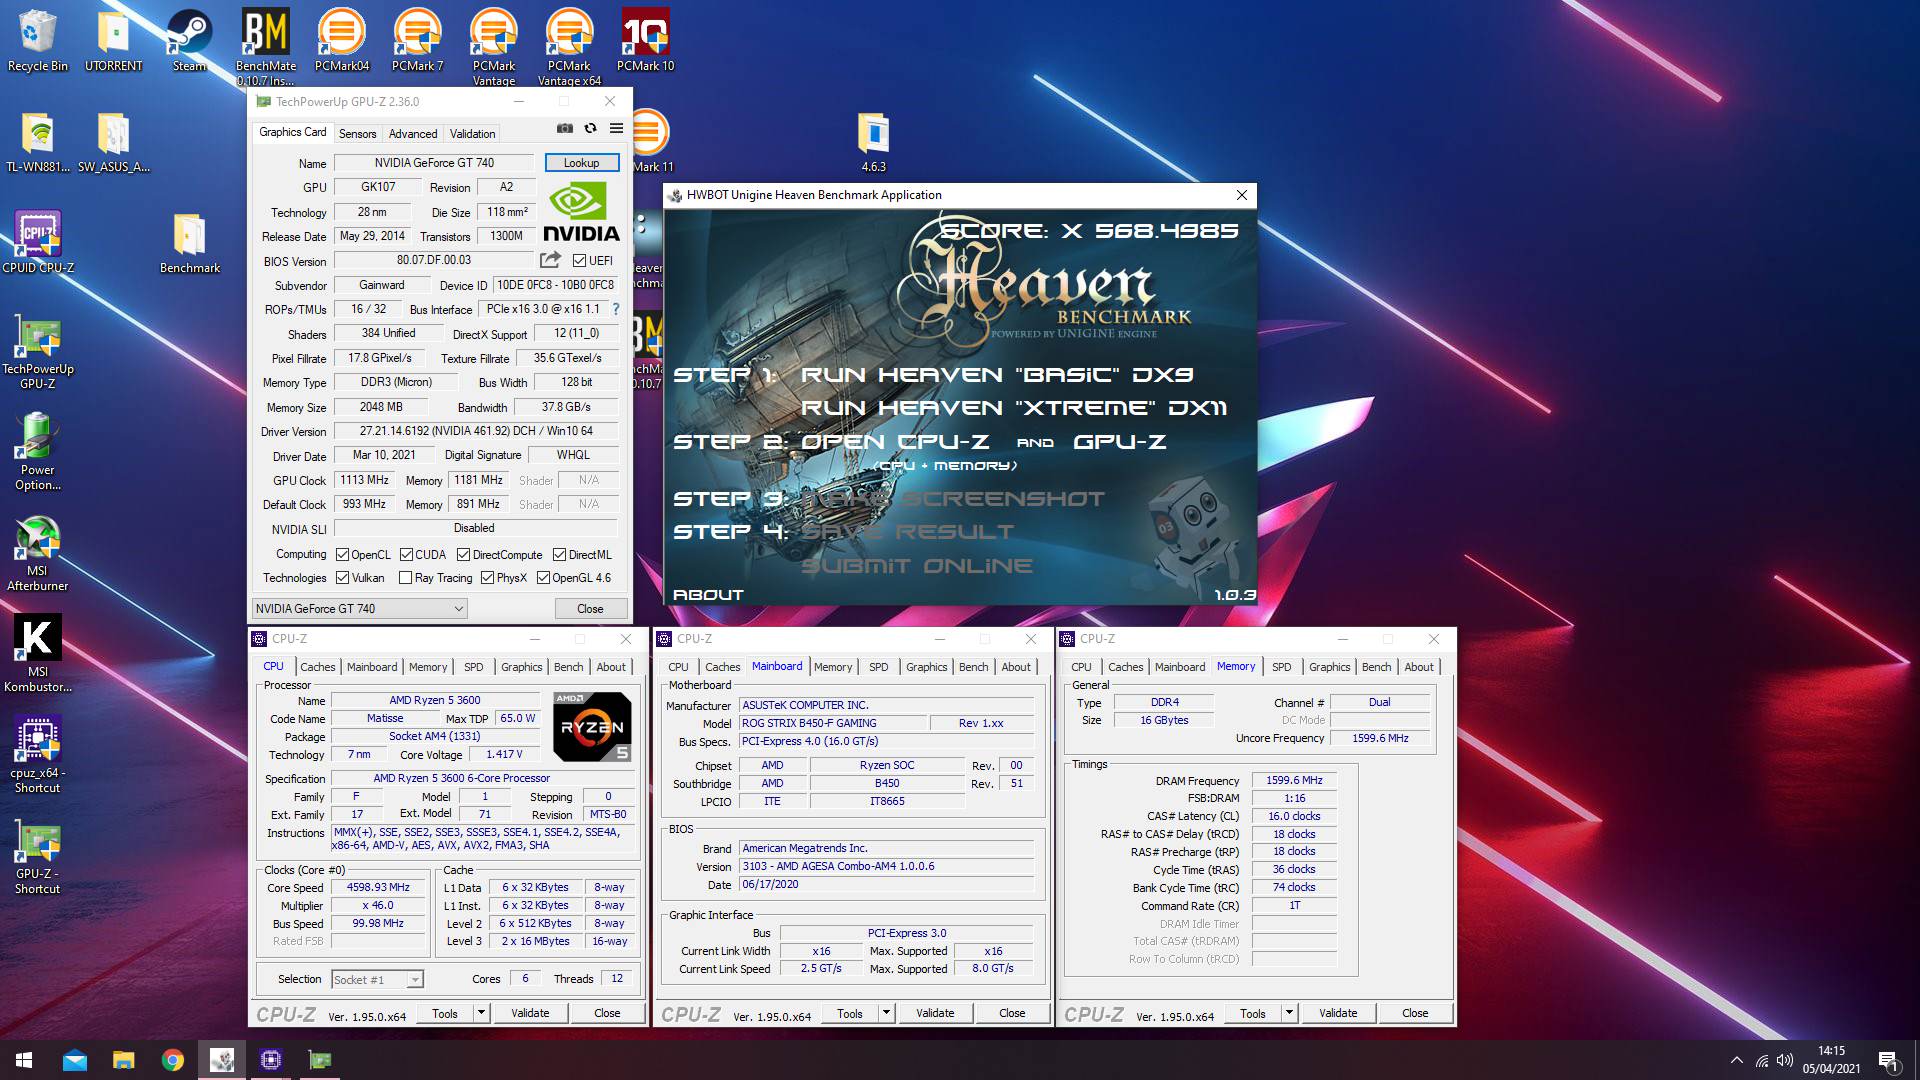The image size is (1920, 1080).
Task: Toggle DirectML checkbox in GPU-Z
Action: coord(560,555)
